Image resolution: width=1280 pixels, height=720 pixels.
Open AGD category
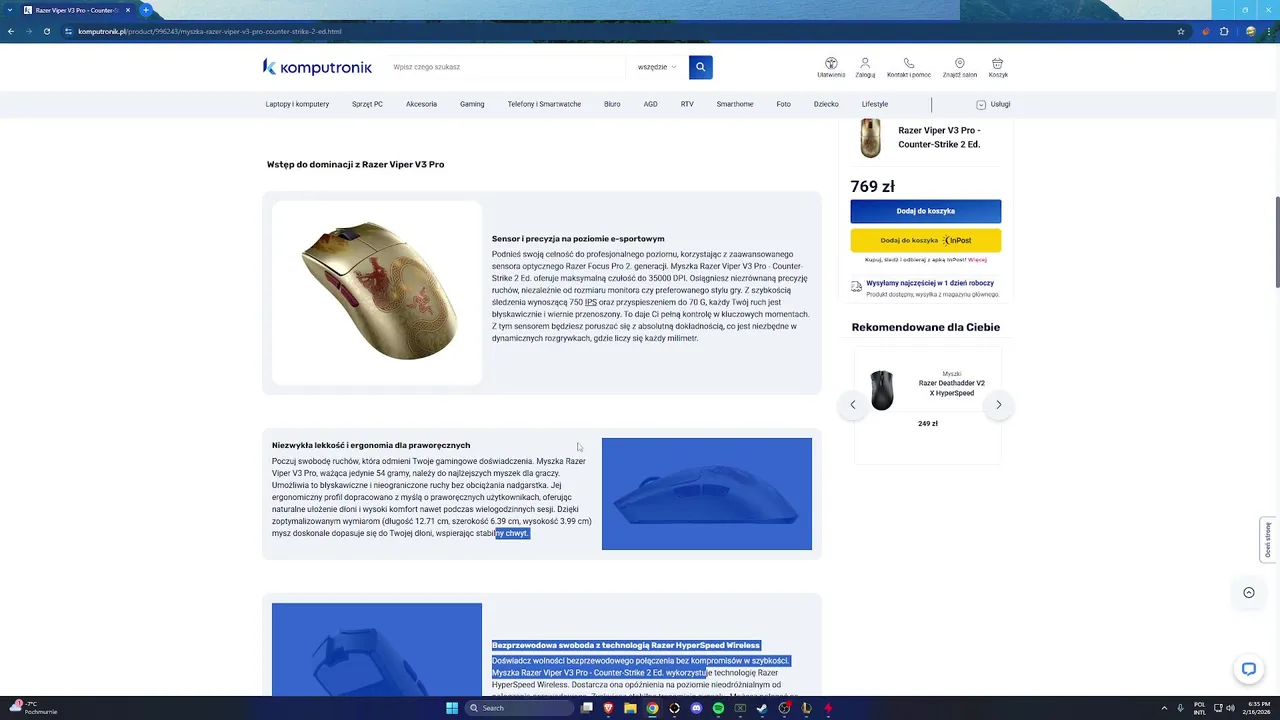[x=651, y=104]
